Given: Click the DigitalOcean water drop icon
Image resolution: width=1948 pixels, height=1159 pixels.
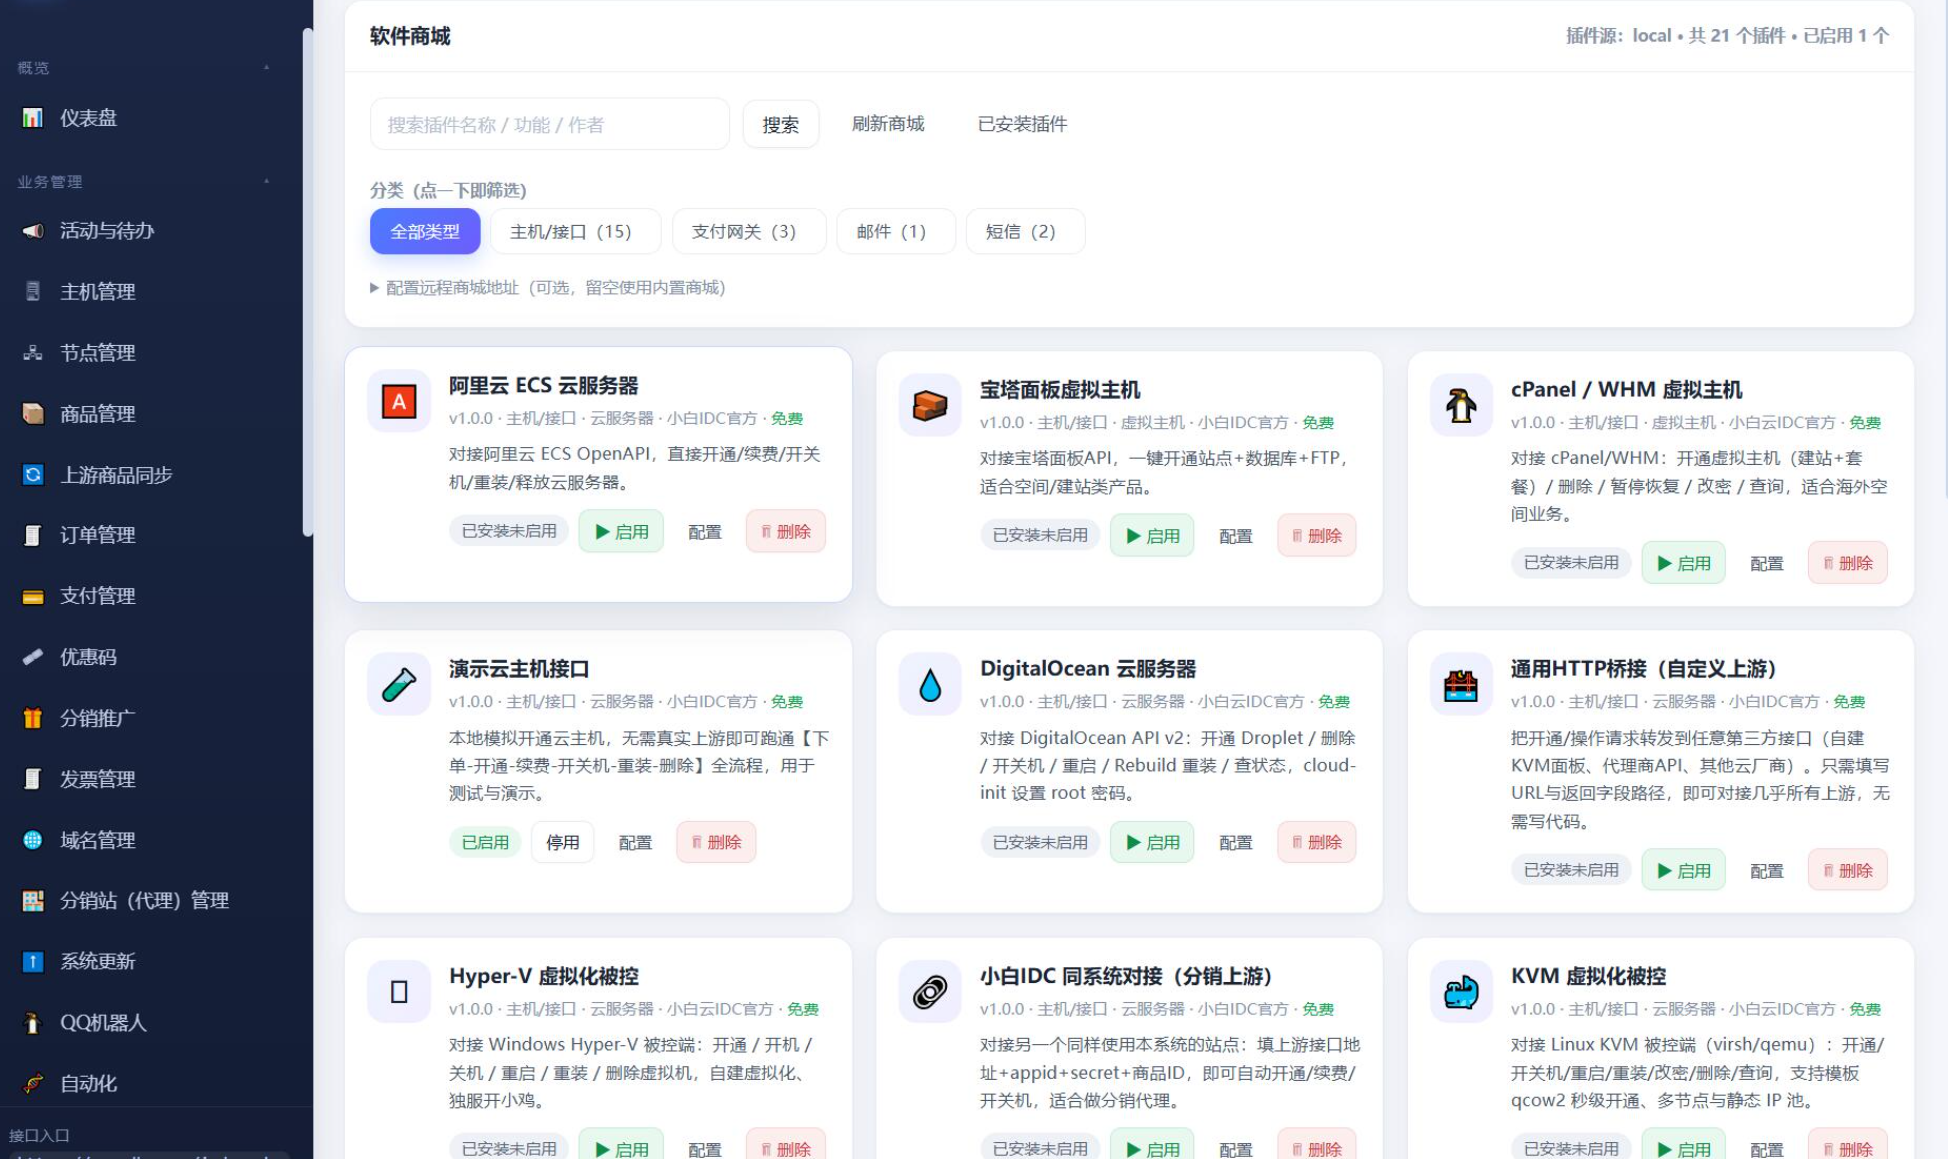Looking at the screenshot, I should (x=930, y=685).
